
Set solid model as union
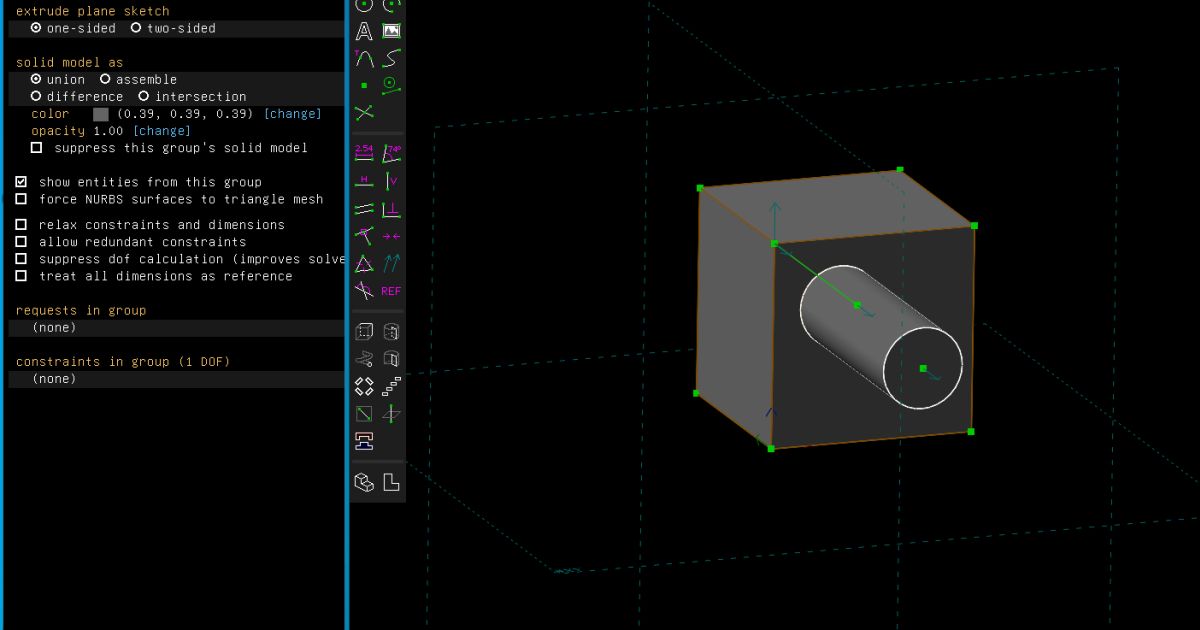58,79
